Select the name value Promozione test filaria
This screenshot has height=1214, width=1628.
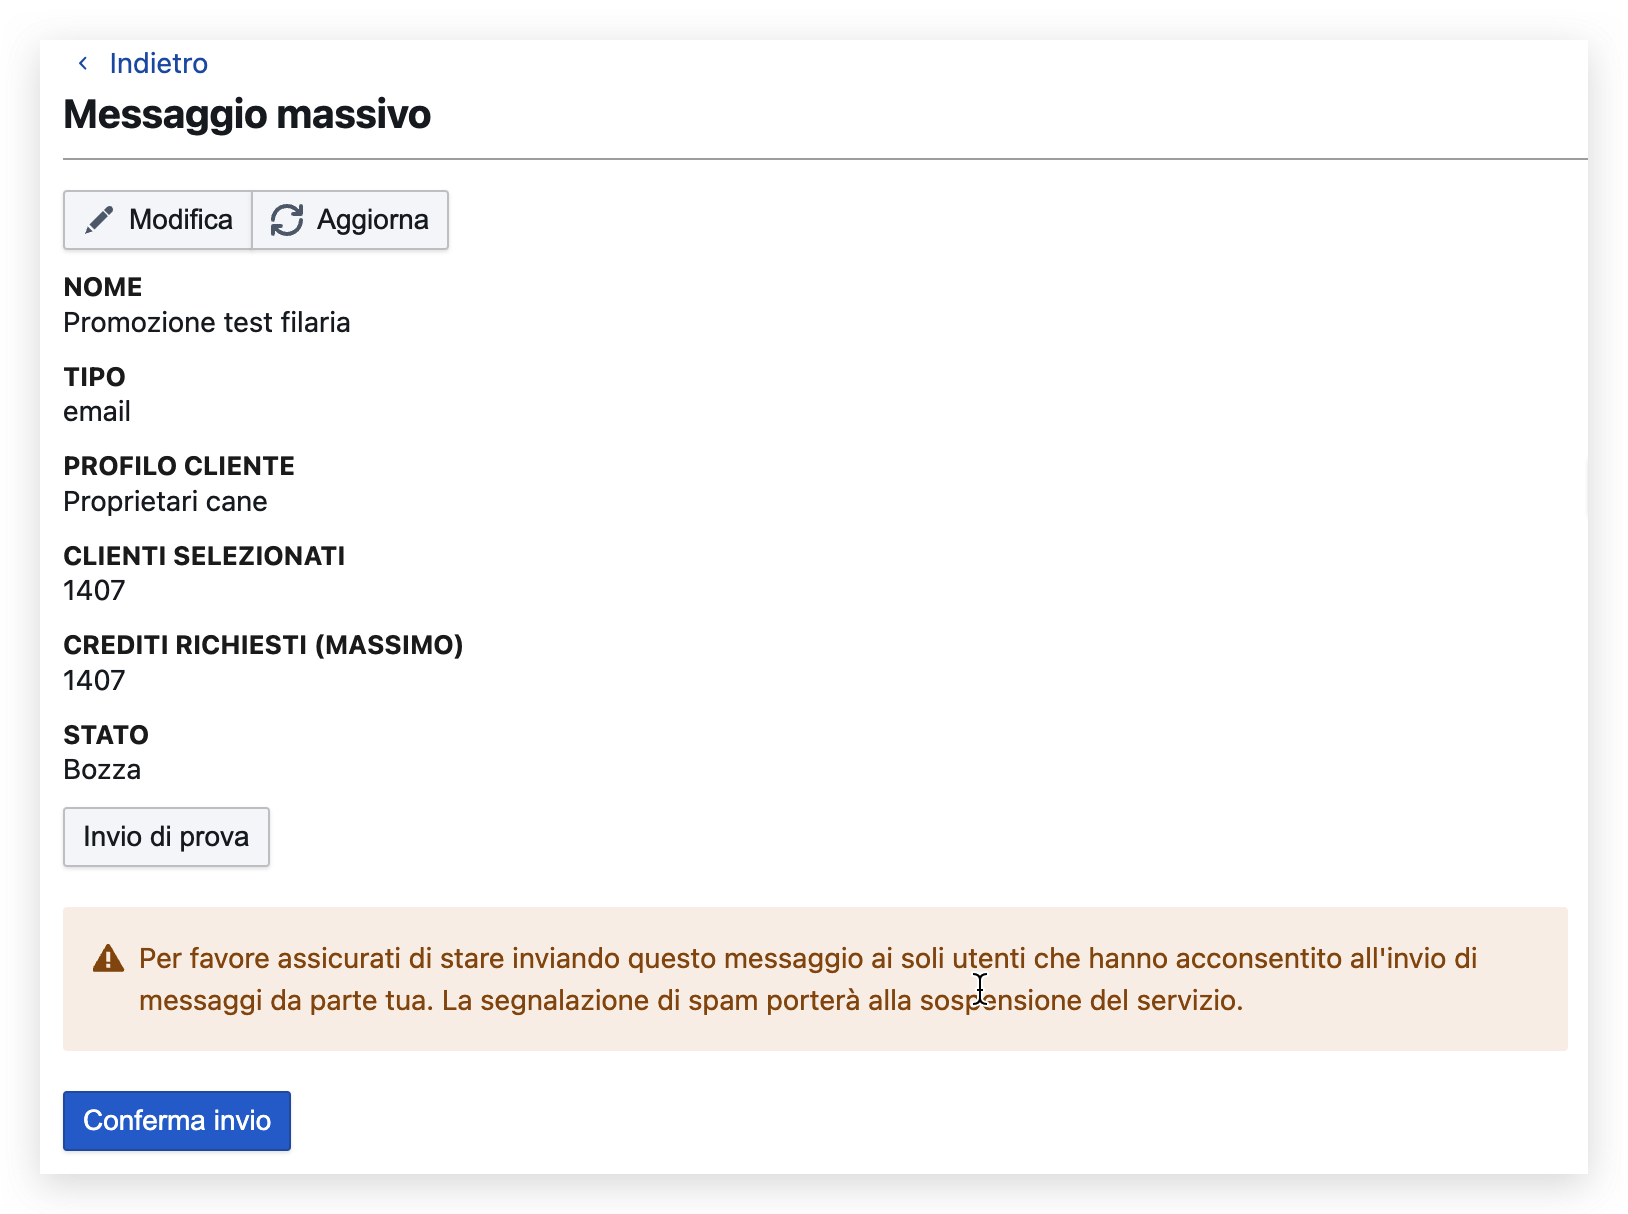[207, 323]
